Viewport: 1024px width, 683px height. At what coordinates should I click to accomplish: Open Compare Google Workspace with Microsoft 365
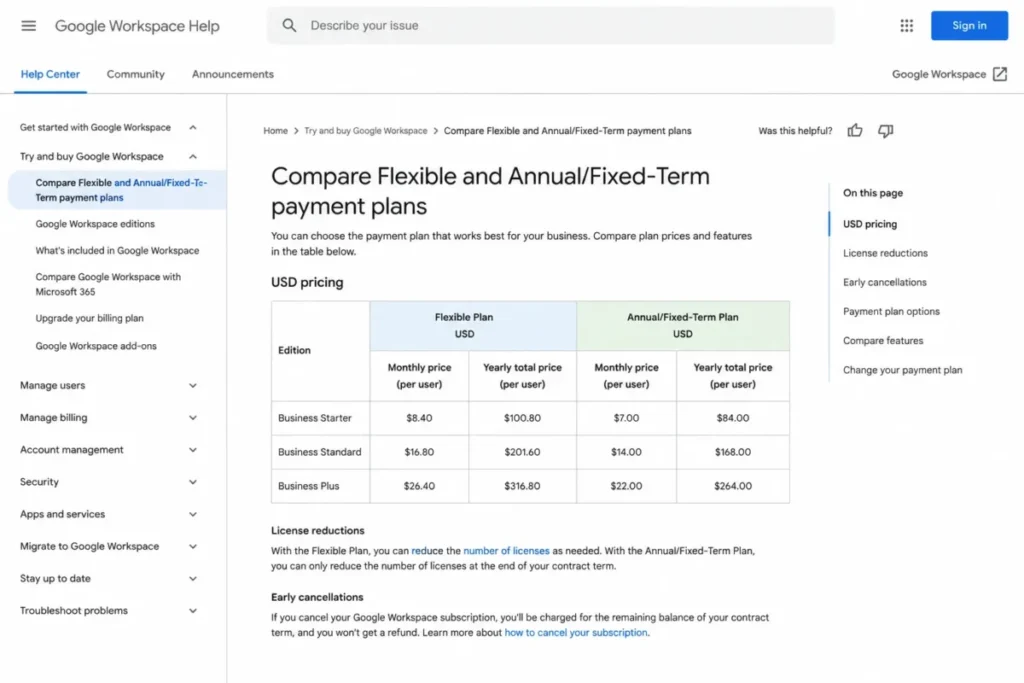(108, 284)
